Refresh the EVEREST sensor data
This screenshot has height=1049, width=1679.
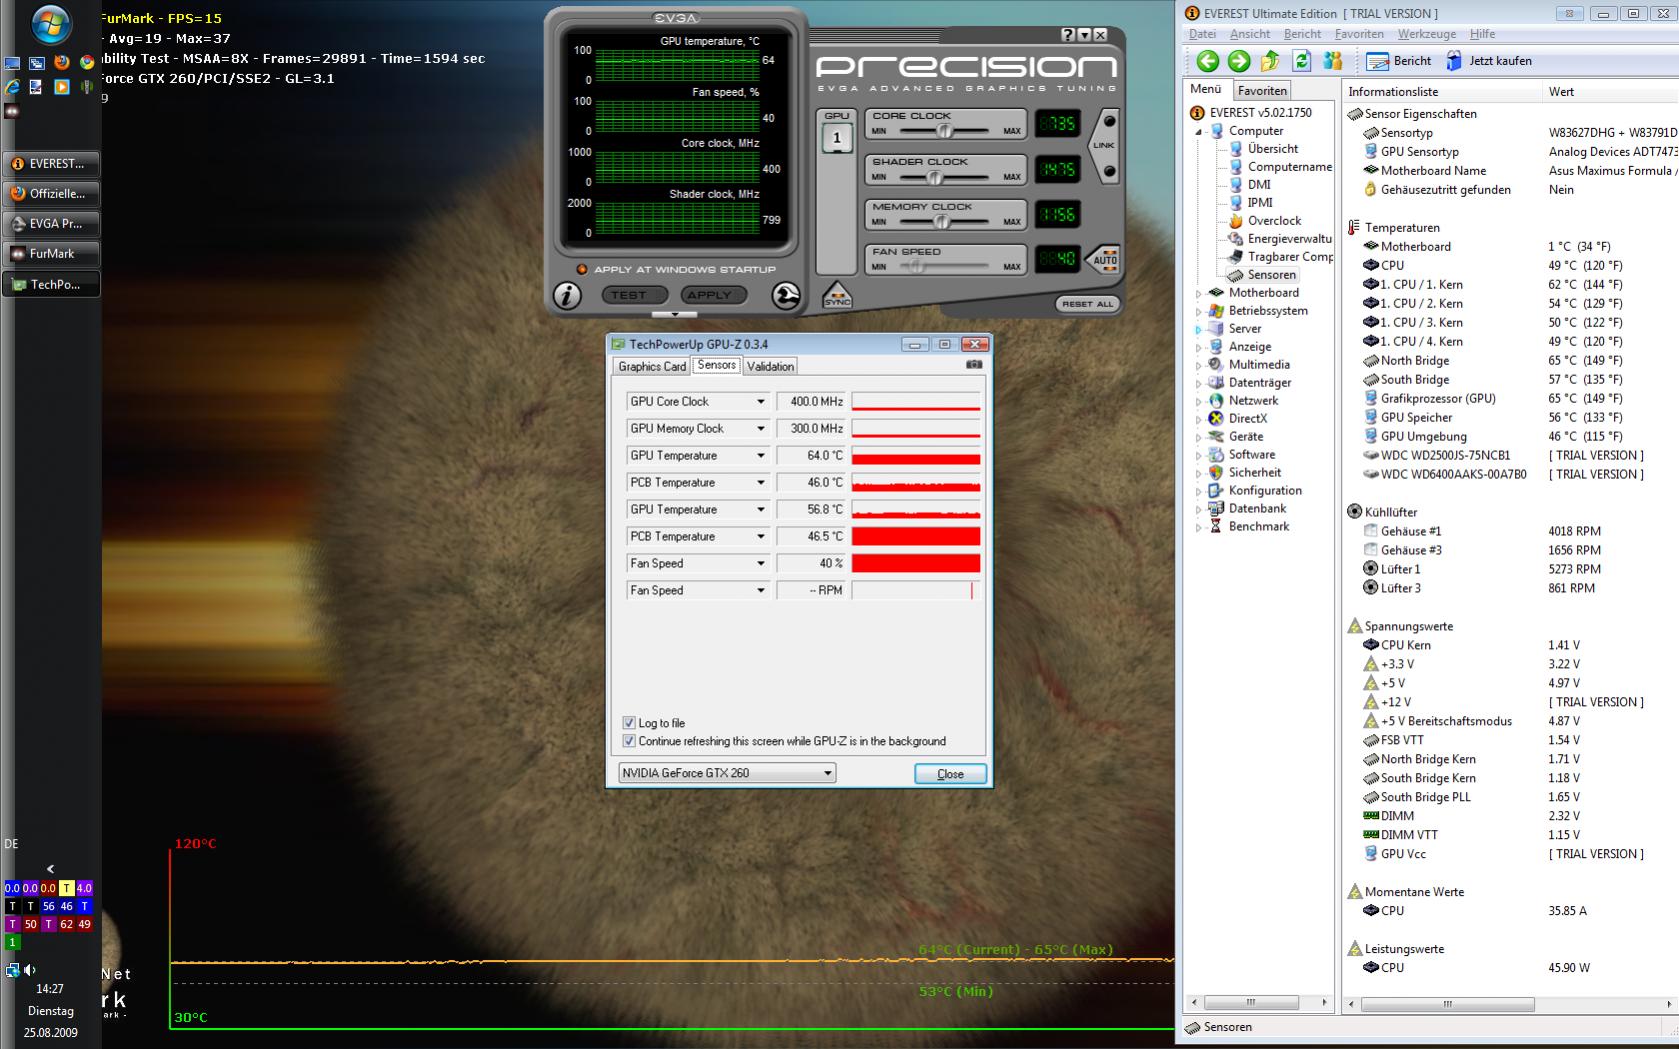1301,61
